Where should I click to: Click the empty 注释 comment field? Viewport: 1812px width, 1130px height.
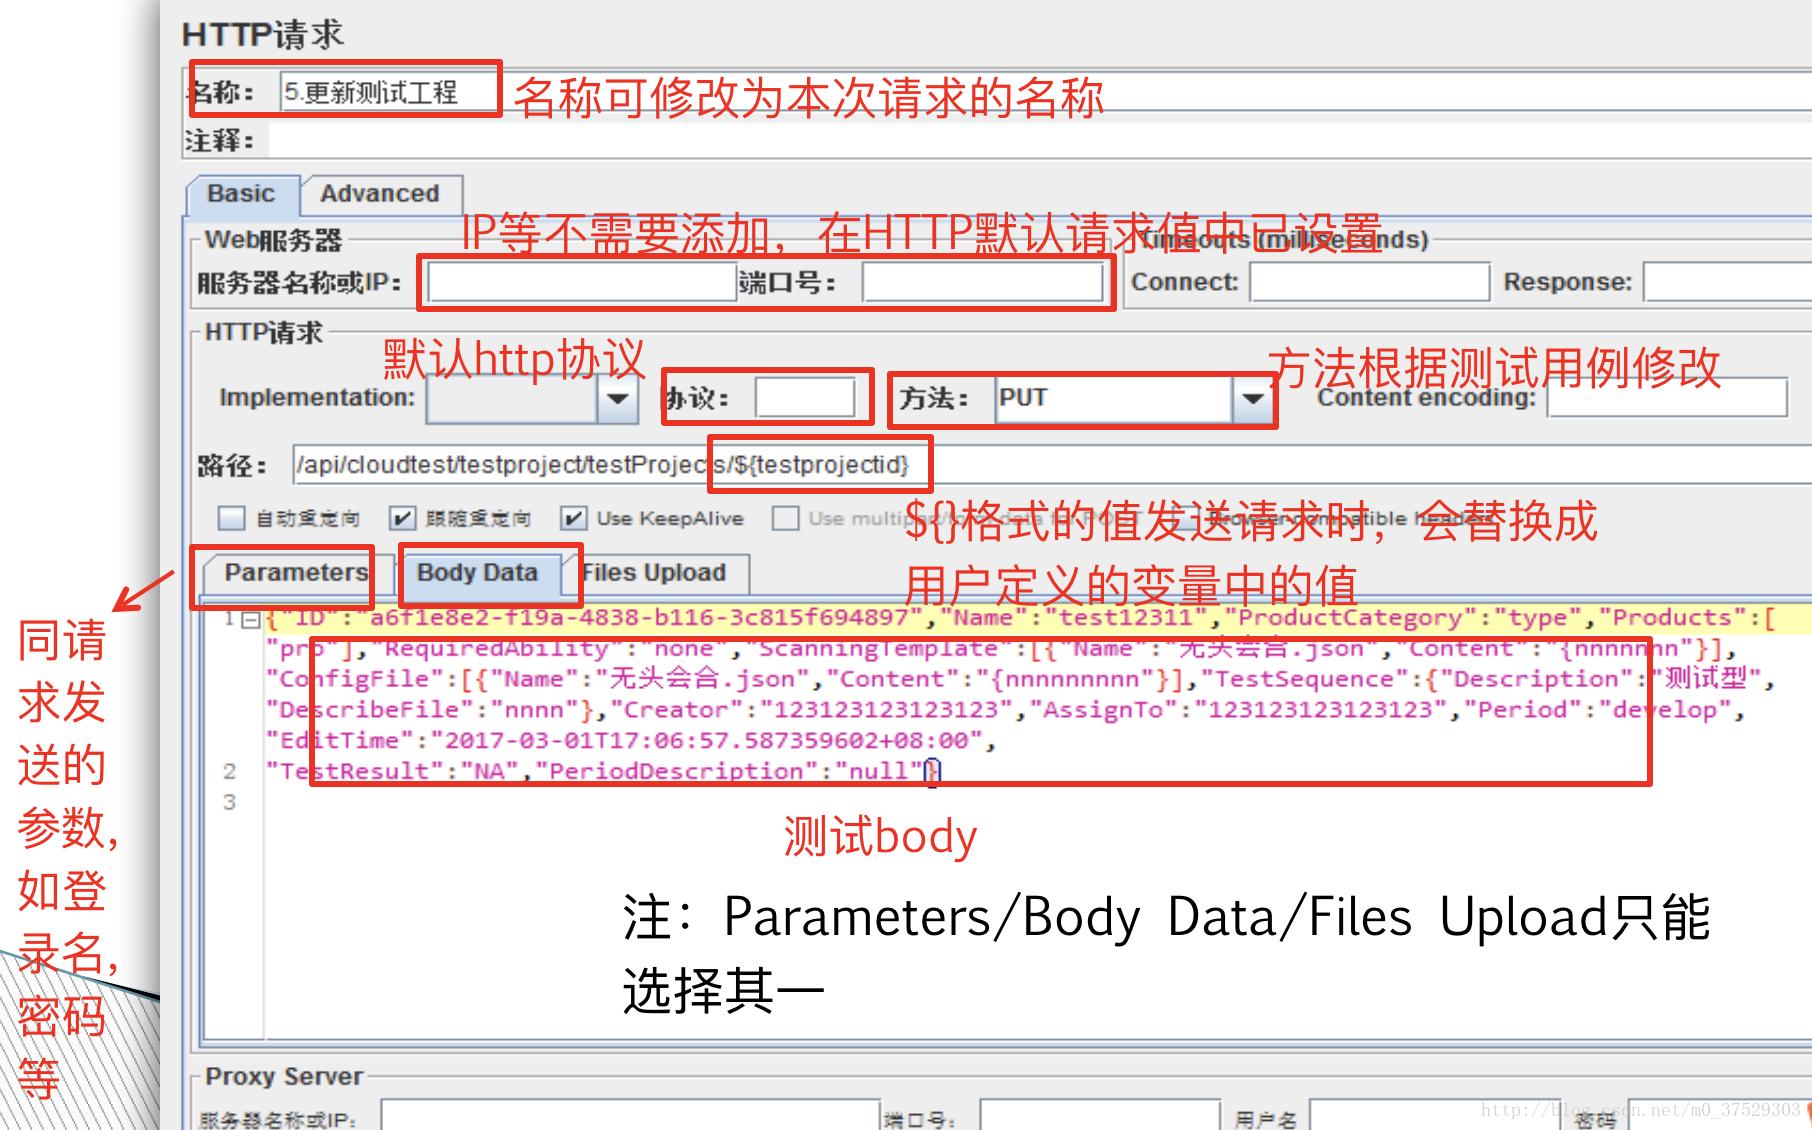[500, 142]
